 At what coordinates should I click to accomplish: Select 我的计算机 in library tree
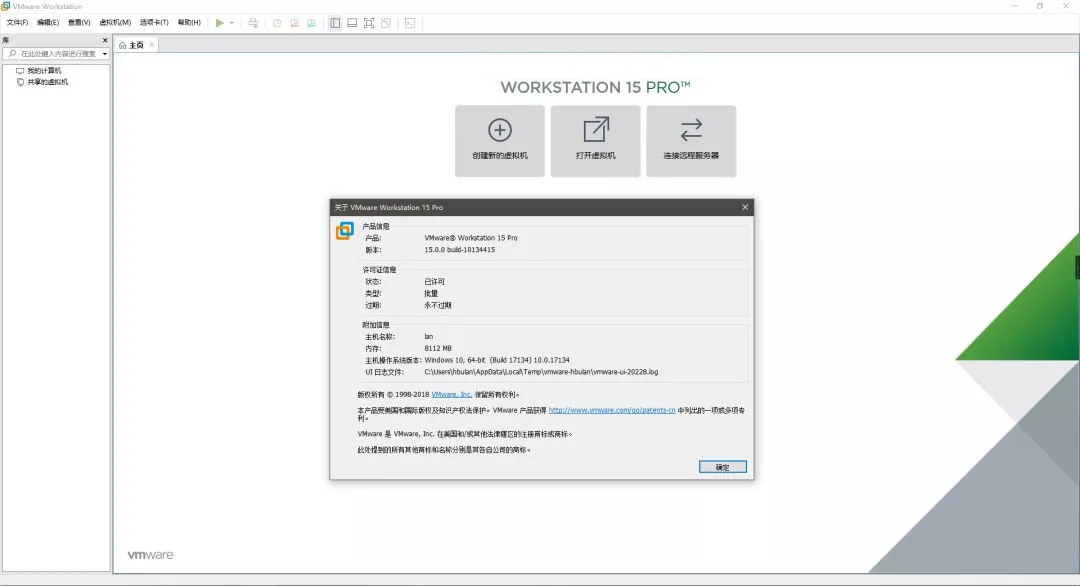(x=44, y=71)
